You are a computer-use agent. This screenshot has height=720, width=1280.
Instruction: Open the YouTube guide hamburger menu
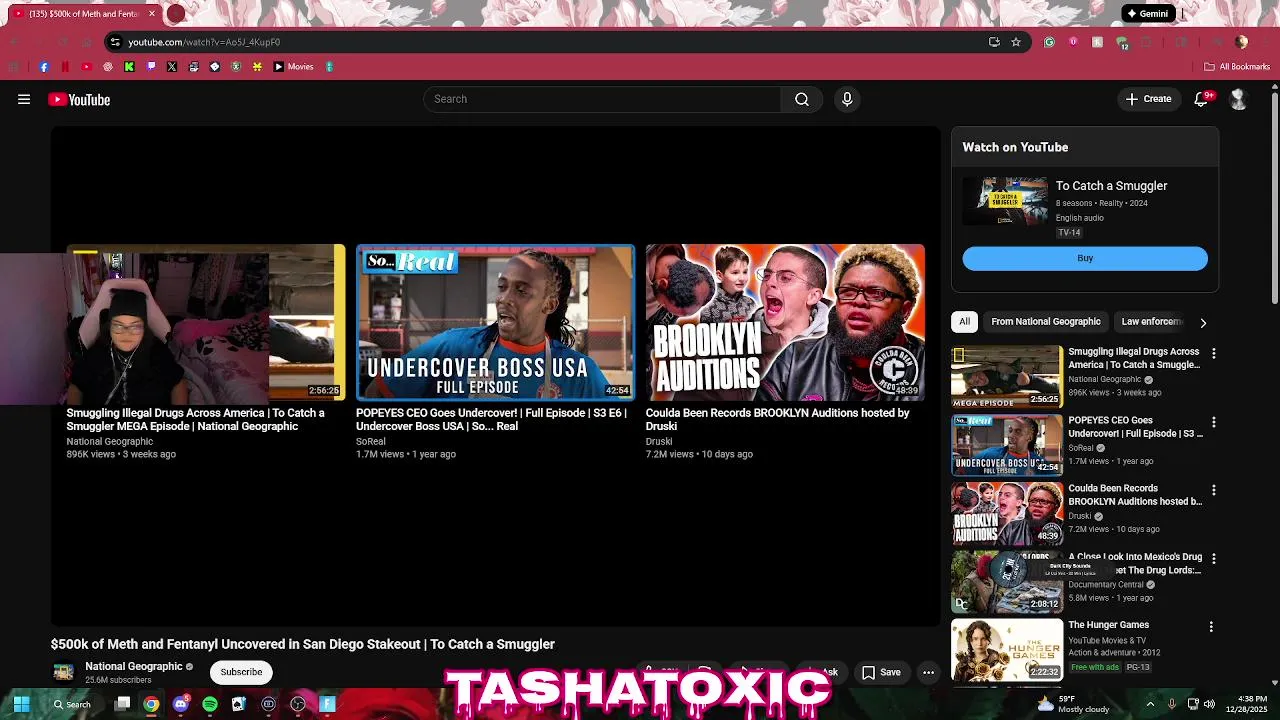[x=24, y=99]
